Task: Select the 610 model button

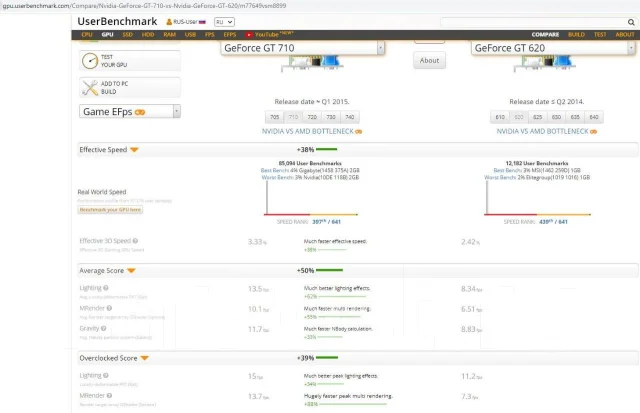Action: click(500, 117)
